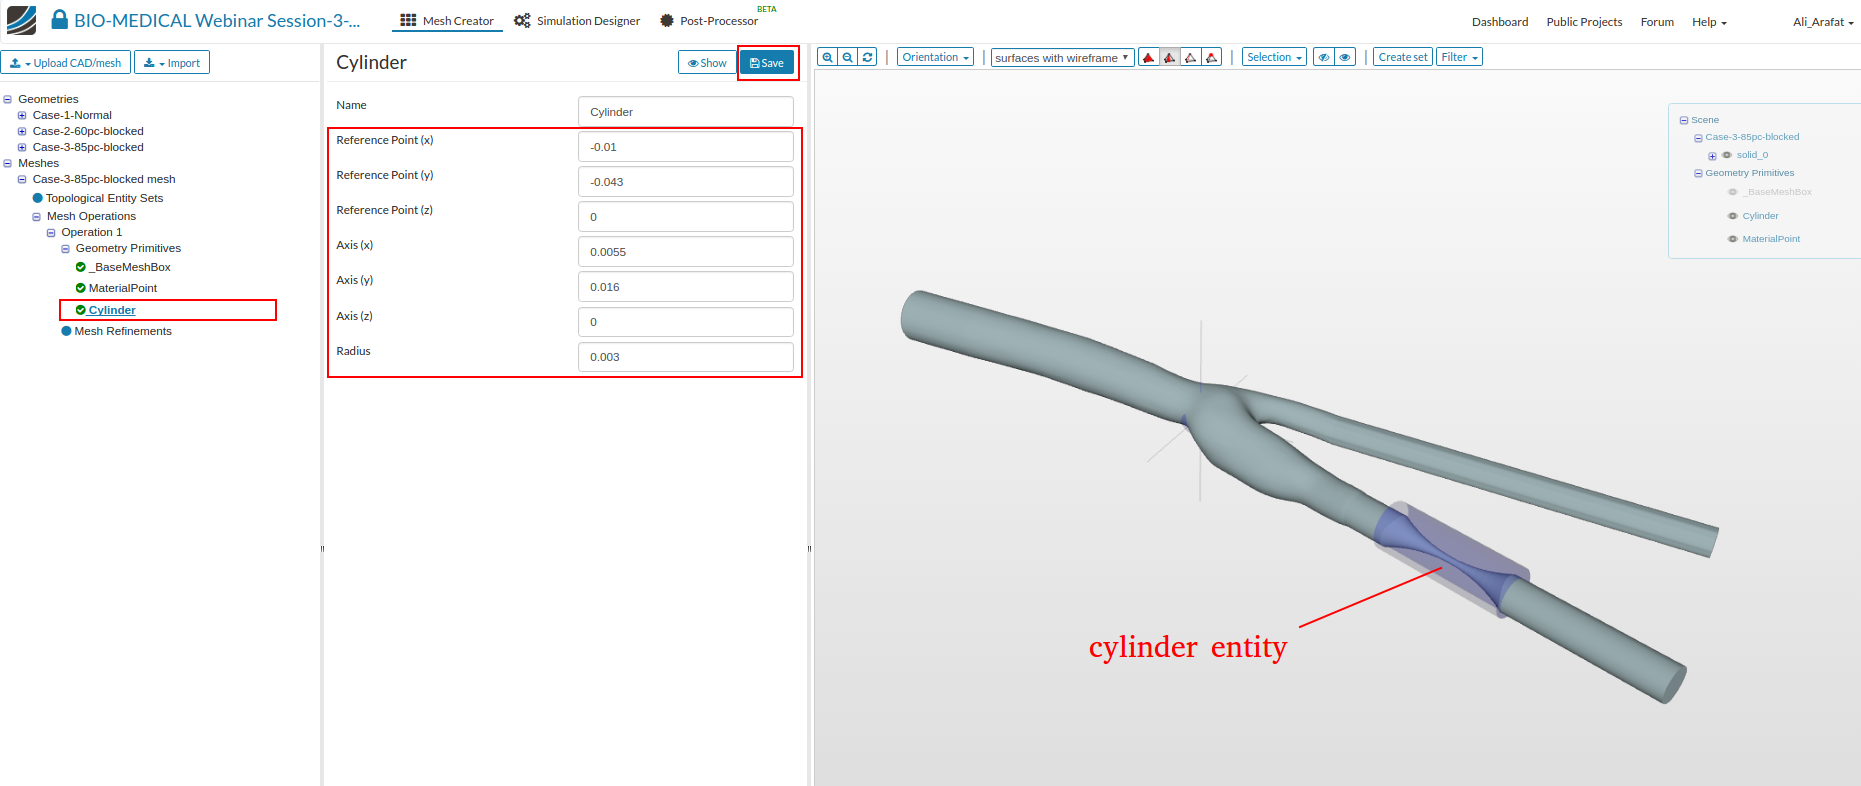The image size is (1861, 786).
Task: Hide selected entities with crossed-eye button
Action: pyautogui.click(x=1324, y=57)
